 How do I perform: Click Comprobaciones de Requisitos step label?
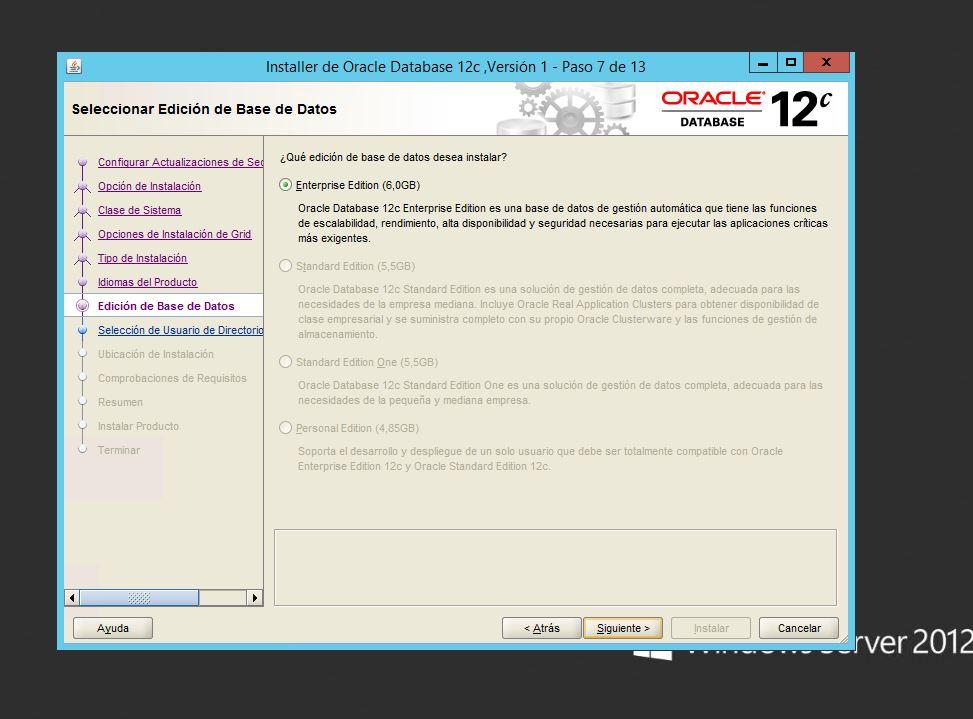[x=172, y=378]
